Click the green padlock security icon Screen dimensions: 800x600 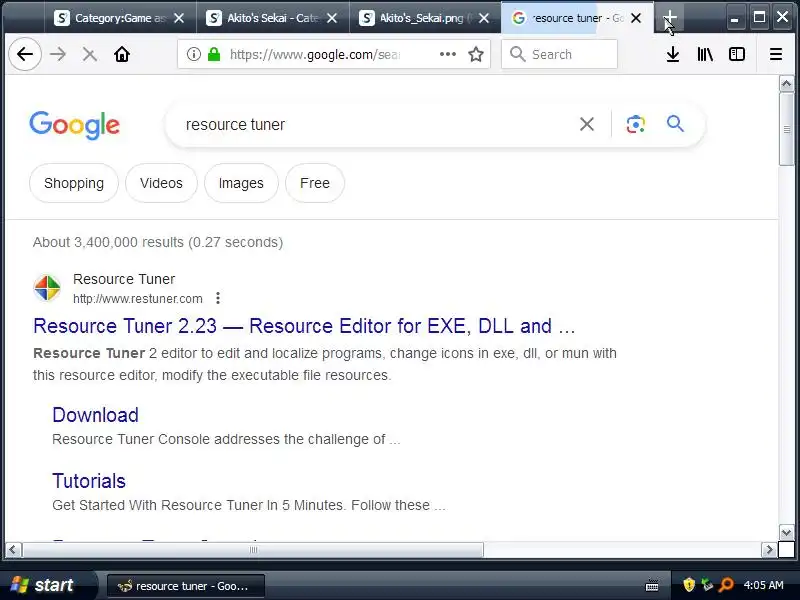click(214, 54)
